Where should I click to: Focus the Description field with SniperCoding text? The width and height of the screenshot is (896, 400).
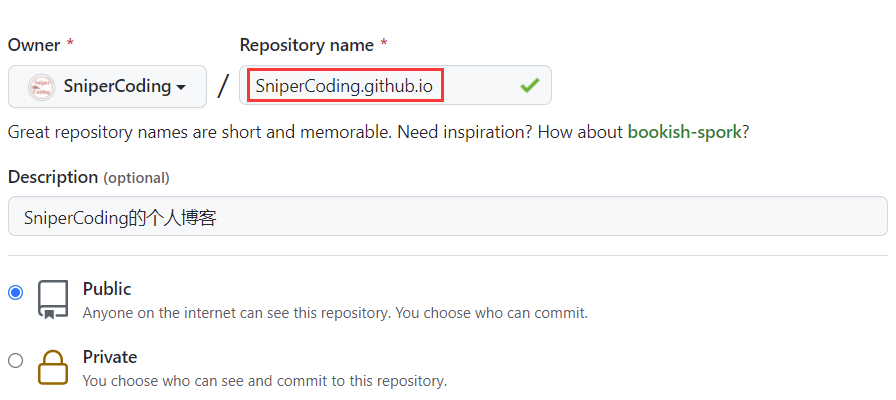tap(447, 217)
